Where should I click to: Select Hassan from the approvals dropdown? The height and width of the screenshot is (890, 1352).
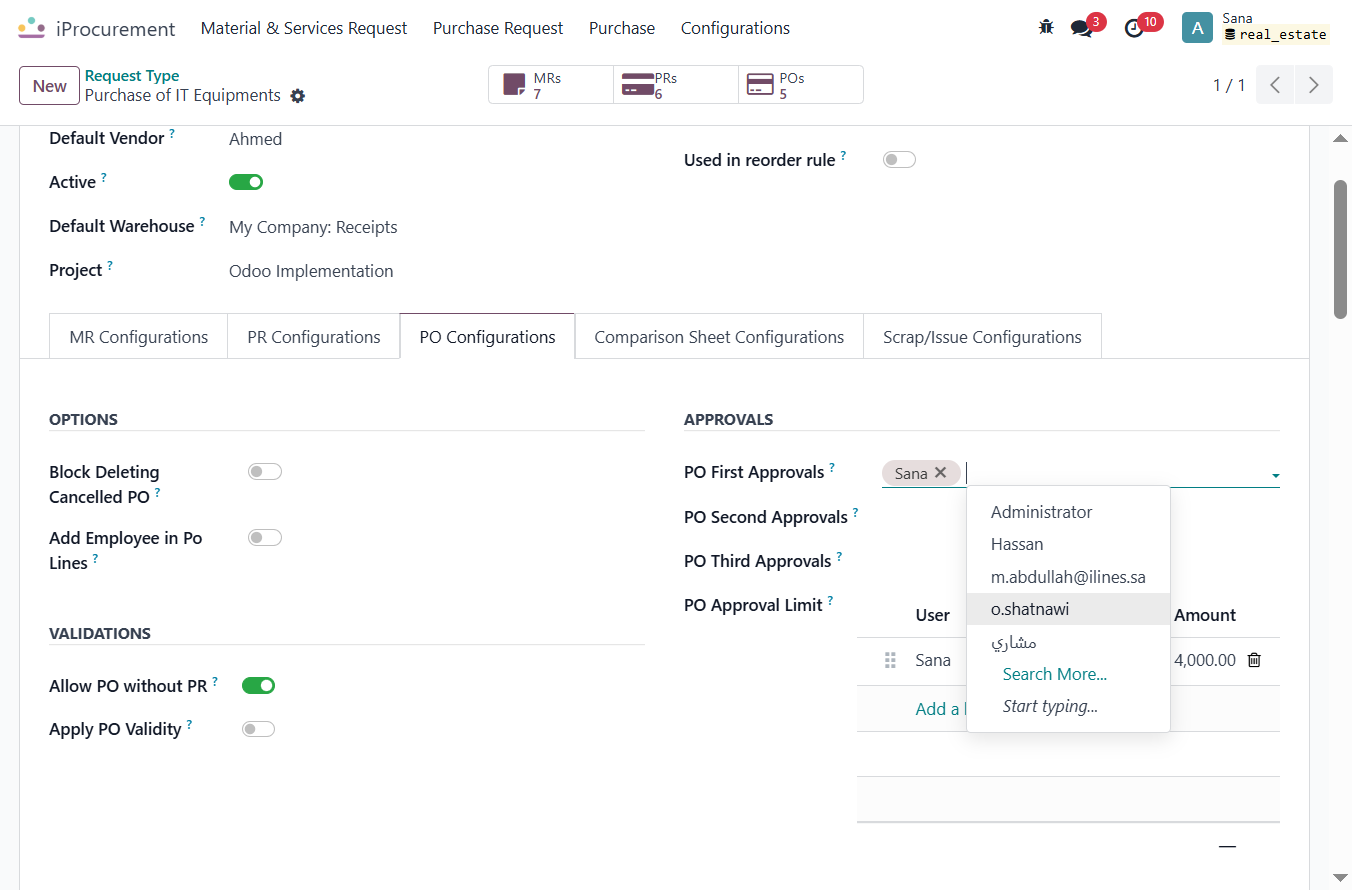point(1068,544)
